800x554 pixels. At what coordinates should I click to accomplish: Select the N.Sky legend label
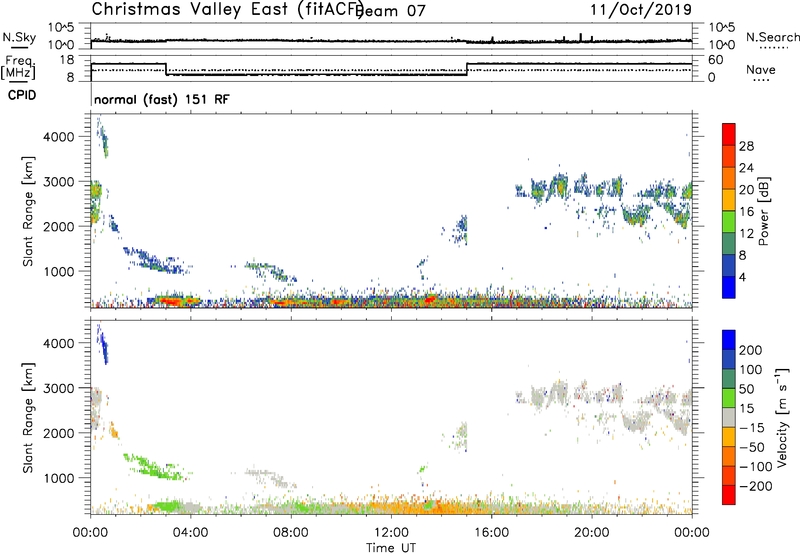(x=19, y=37)
